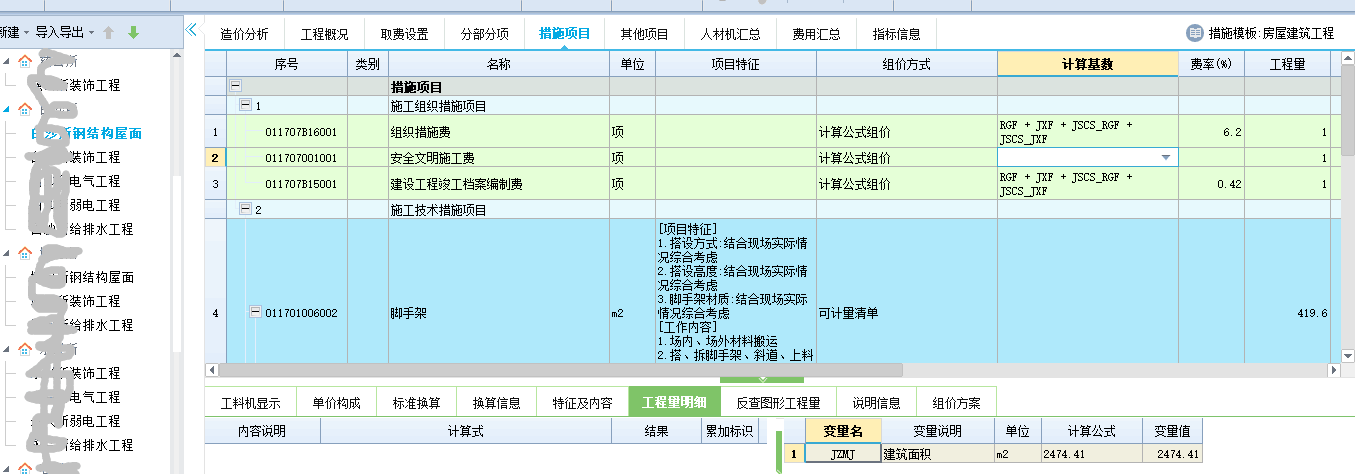Screen dimensions: 1355x474
Task: Click the 6.2 fee rate cell
Action: click(1210, 132)
